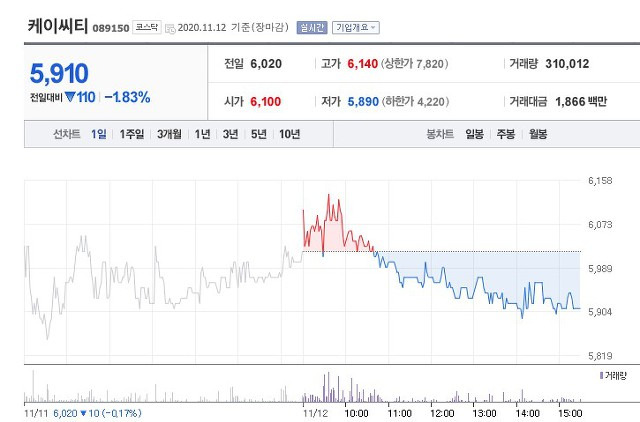Click the low price 5,890
The width and height of the screenshot is (640, 422).
(363, 101)
